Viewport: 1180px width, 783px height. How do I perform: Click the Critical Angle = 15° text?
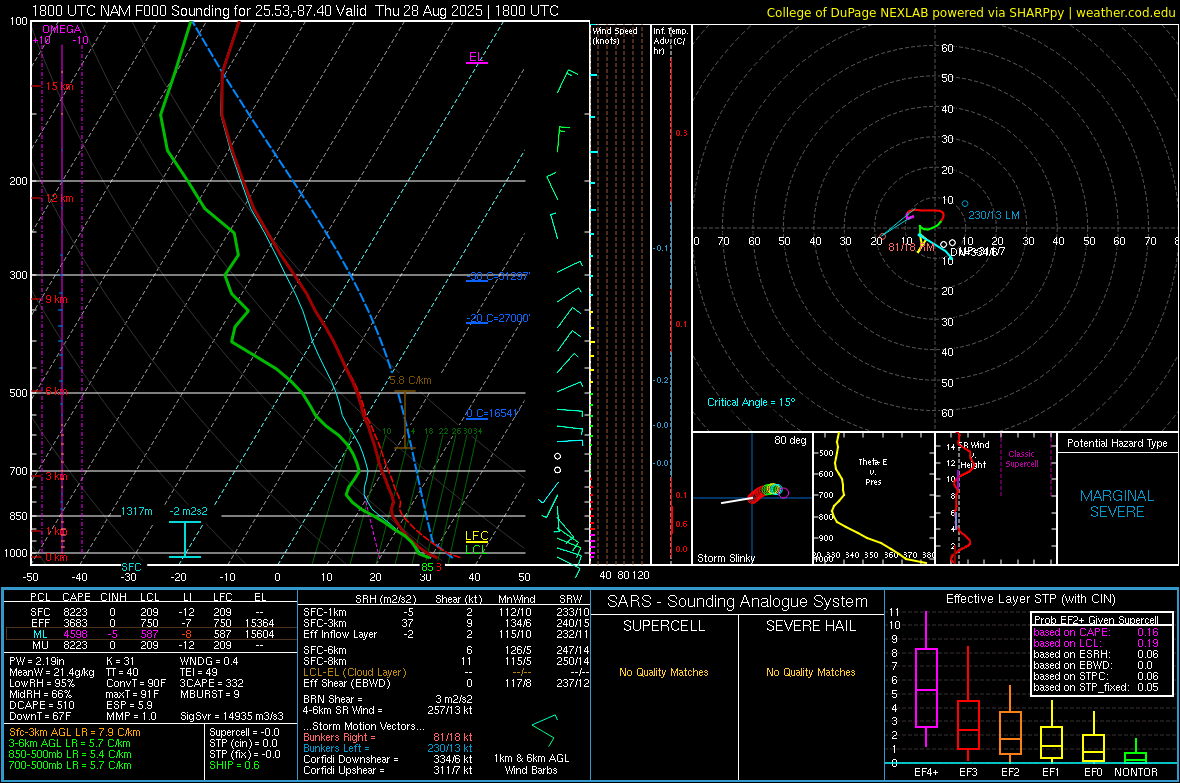click(x=751, y=402)
